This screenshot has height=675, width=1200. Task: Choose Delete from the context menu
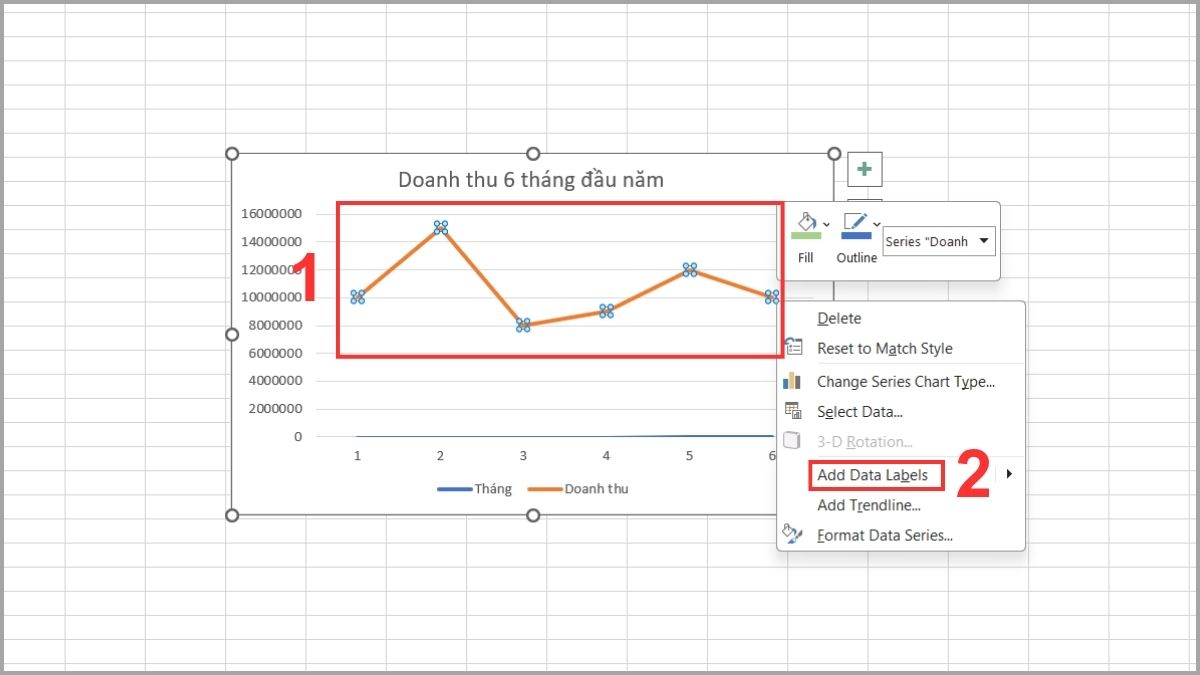(x=839, y=318)
